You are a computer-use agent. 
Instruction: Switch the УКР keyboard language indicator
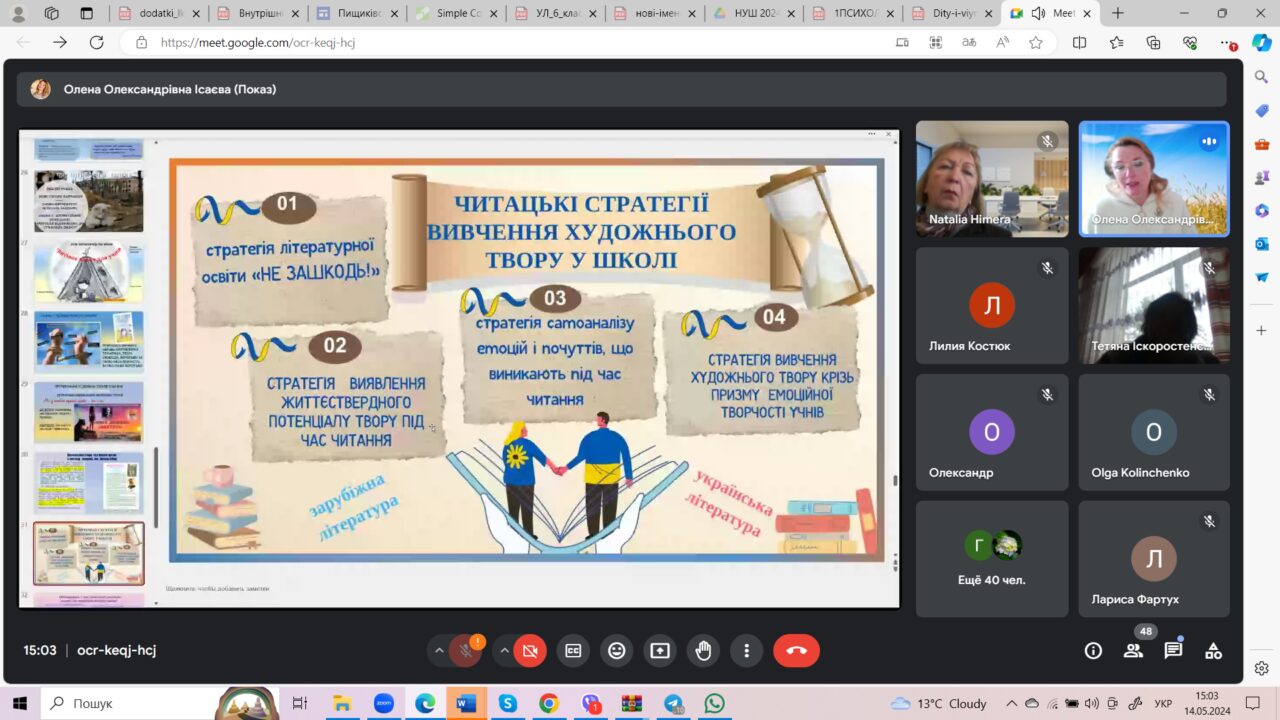[x=1164, y=703]
